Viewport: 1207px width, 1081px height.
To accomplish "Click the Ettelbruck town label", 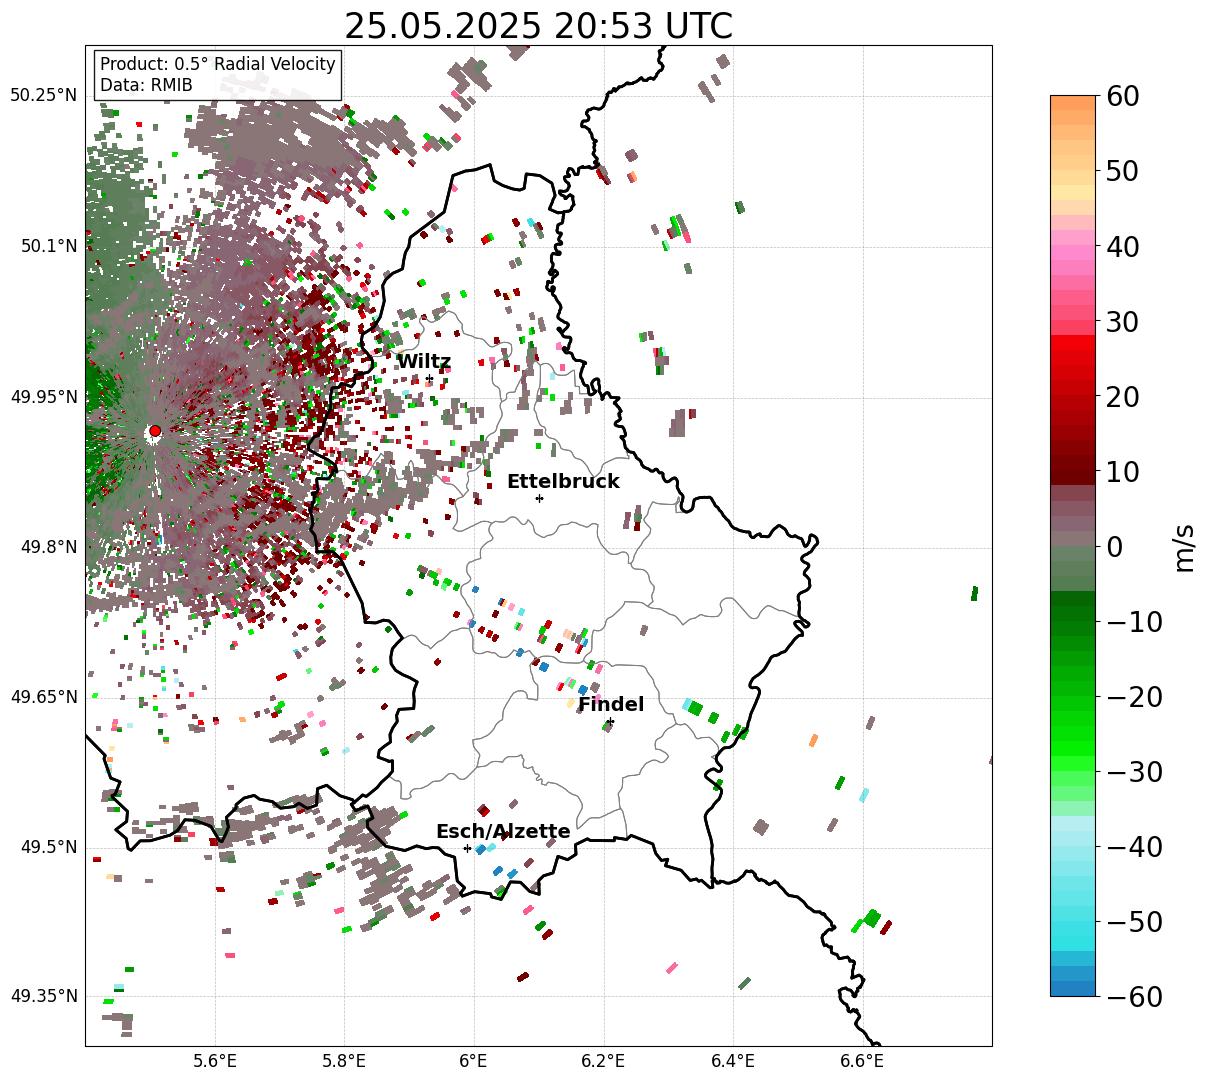I will click(x=563, y=481).
